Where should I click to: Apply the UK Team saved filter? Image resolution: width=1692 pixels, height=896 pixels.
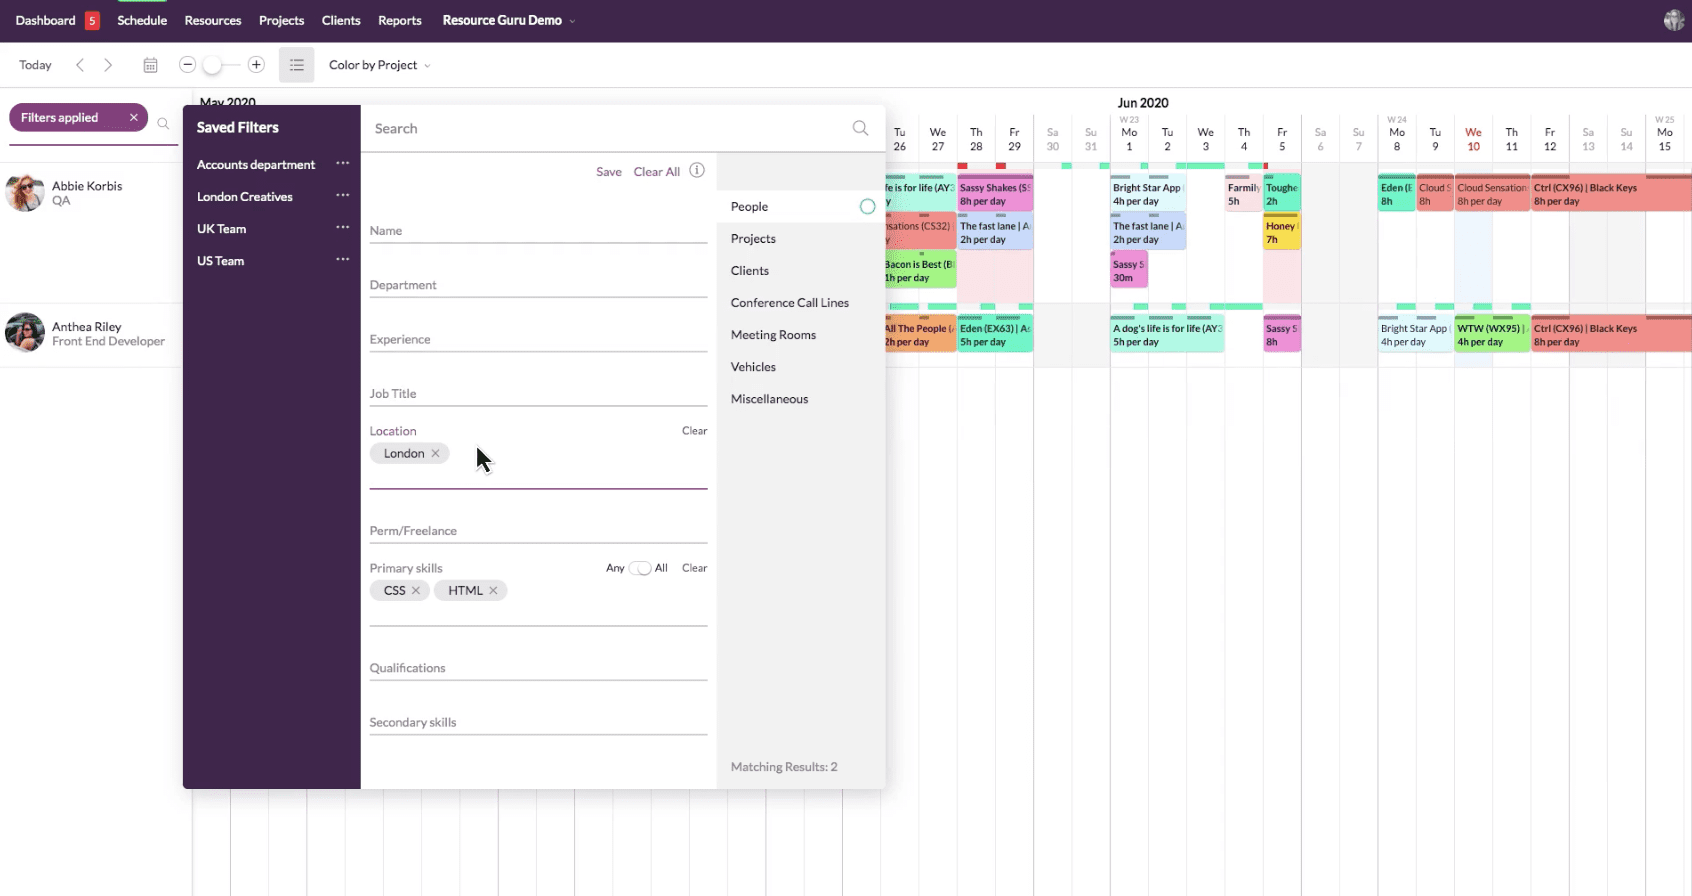[221, 229]
